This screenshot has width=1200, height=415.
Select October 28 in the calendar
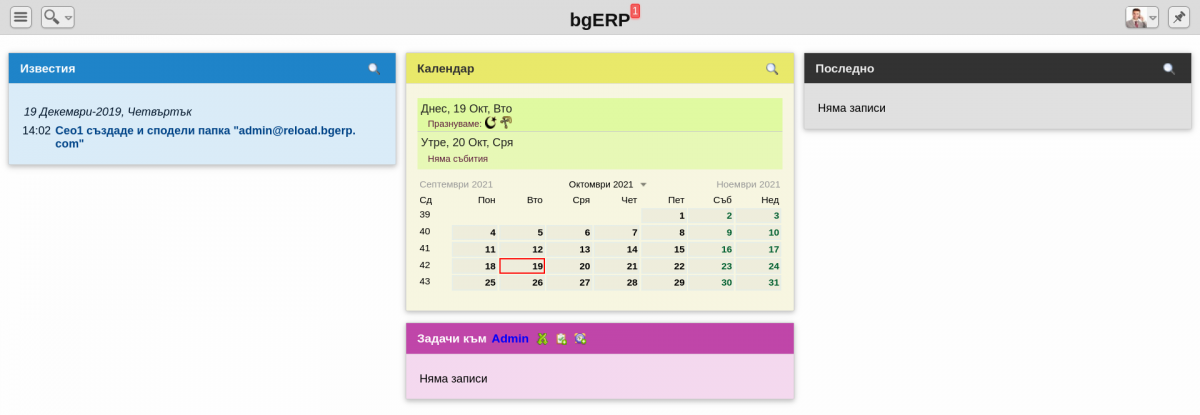point(617,283)
